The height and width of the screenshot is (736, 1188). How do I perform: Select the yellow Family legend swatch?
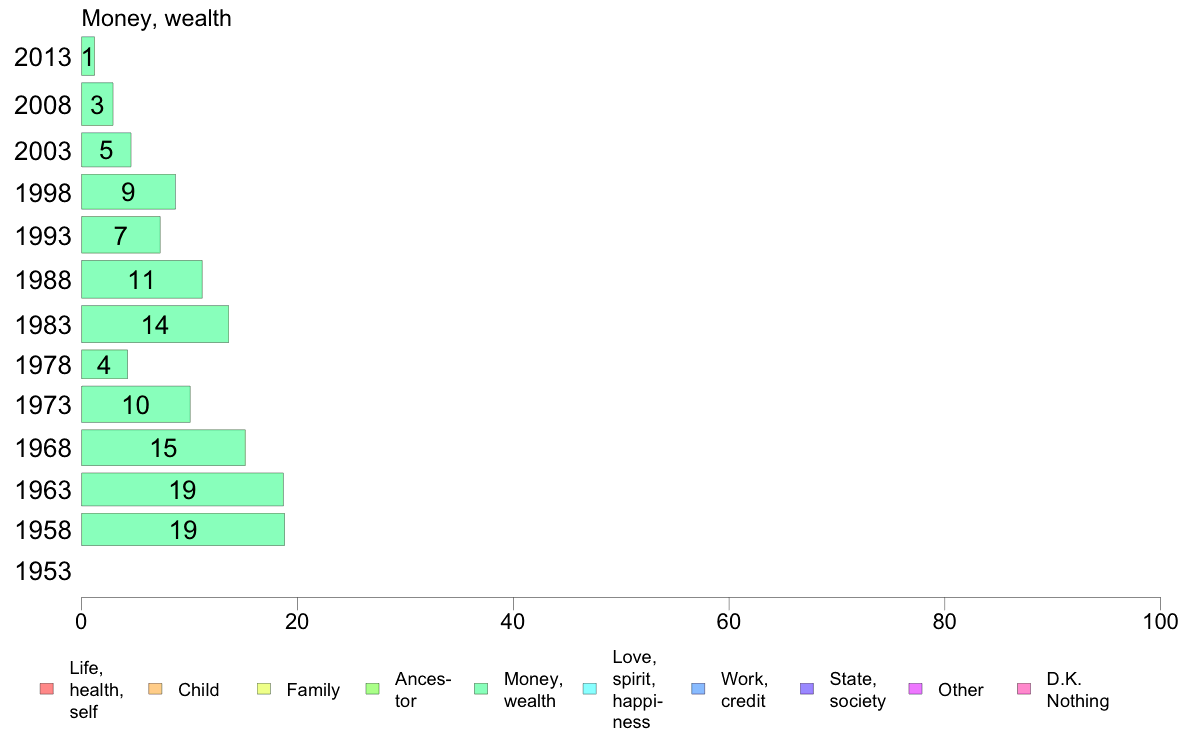click(x=264, y=689)
